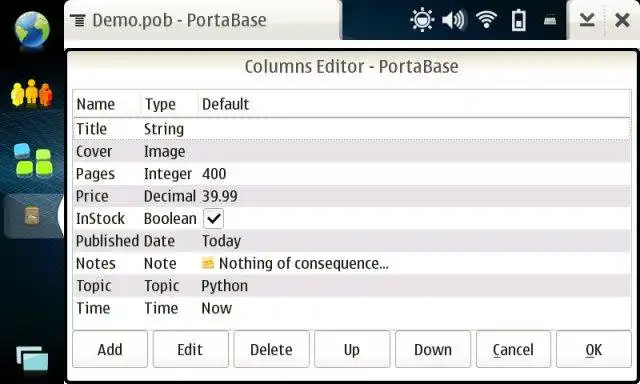Select the PortaBase task switcher icon

tap(32, 215)
